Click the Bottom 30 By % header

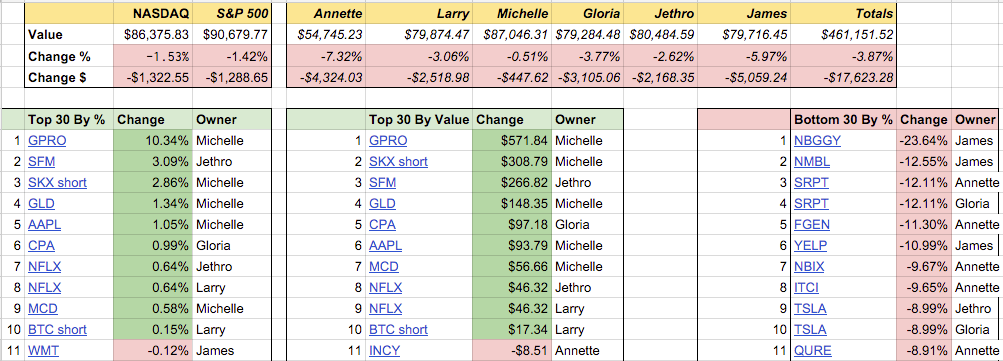(x=842, y=120)
